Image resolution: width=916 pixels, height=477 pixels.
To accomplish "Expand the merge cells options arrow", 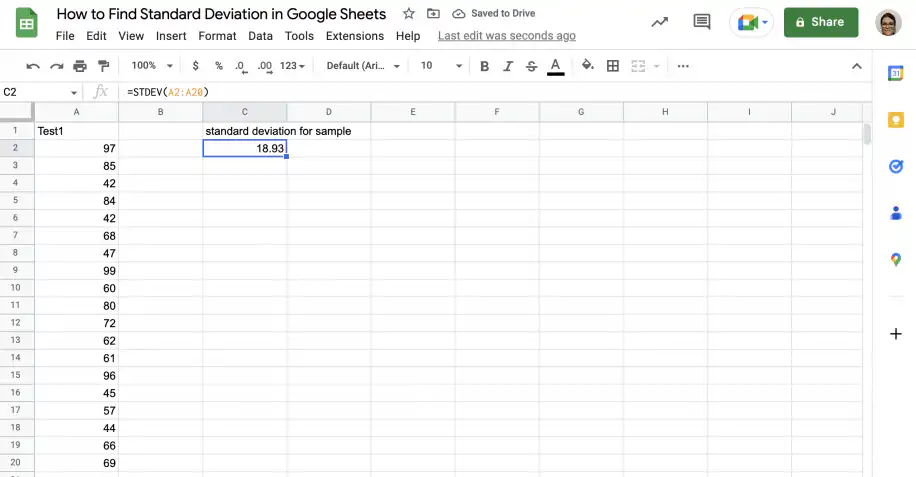I will point(656,66).
